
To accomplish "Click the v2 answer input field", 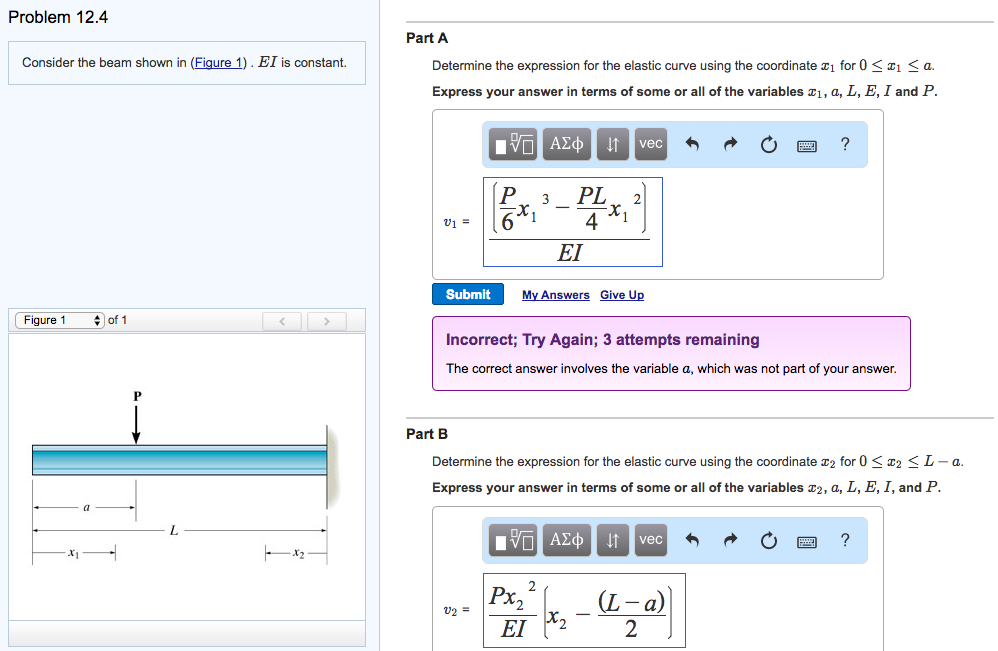I will pyautogui.click(x=584, y=610).
